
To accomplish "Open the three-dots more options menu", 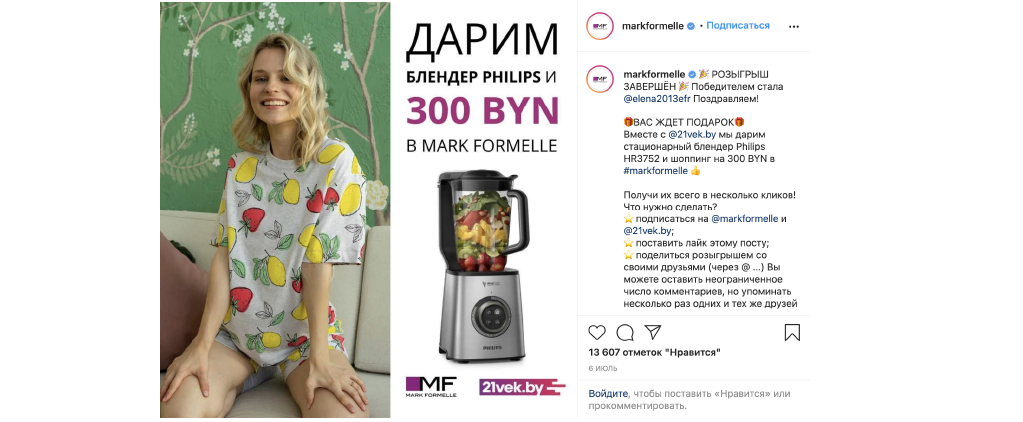I will (x=793, y=26).
